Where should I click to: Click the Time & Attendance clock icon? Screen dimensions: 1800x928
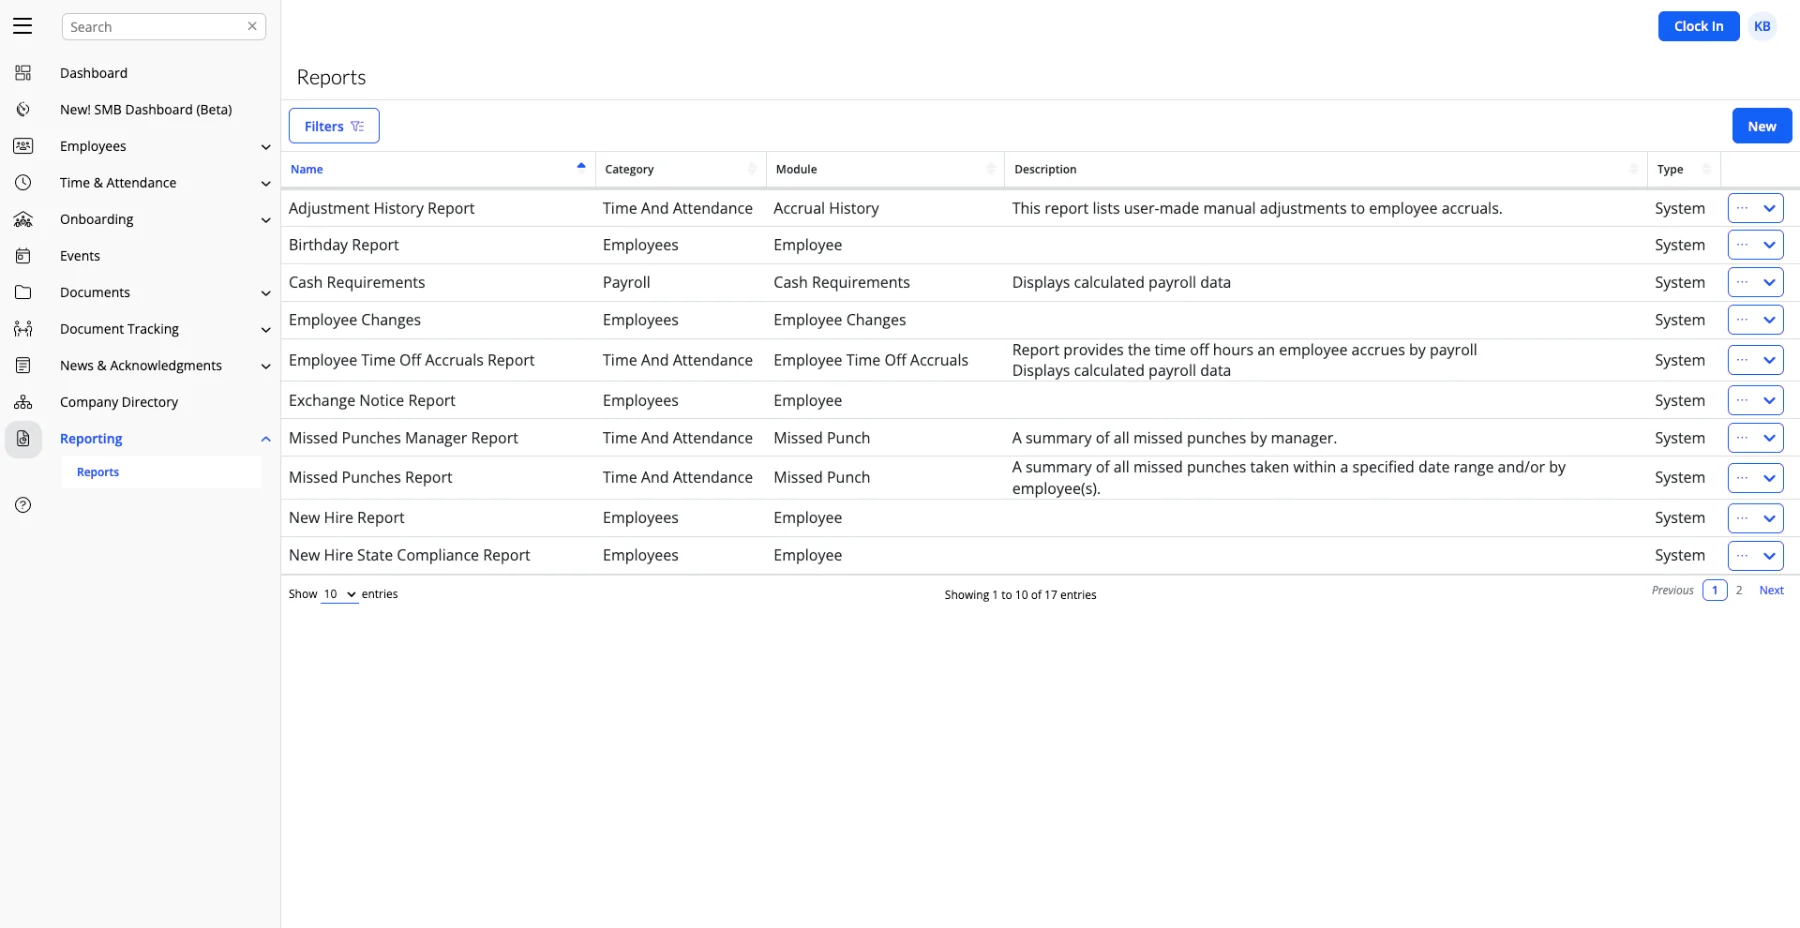pyautogui.click(x=23, y=183)
